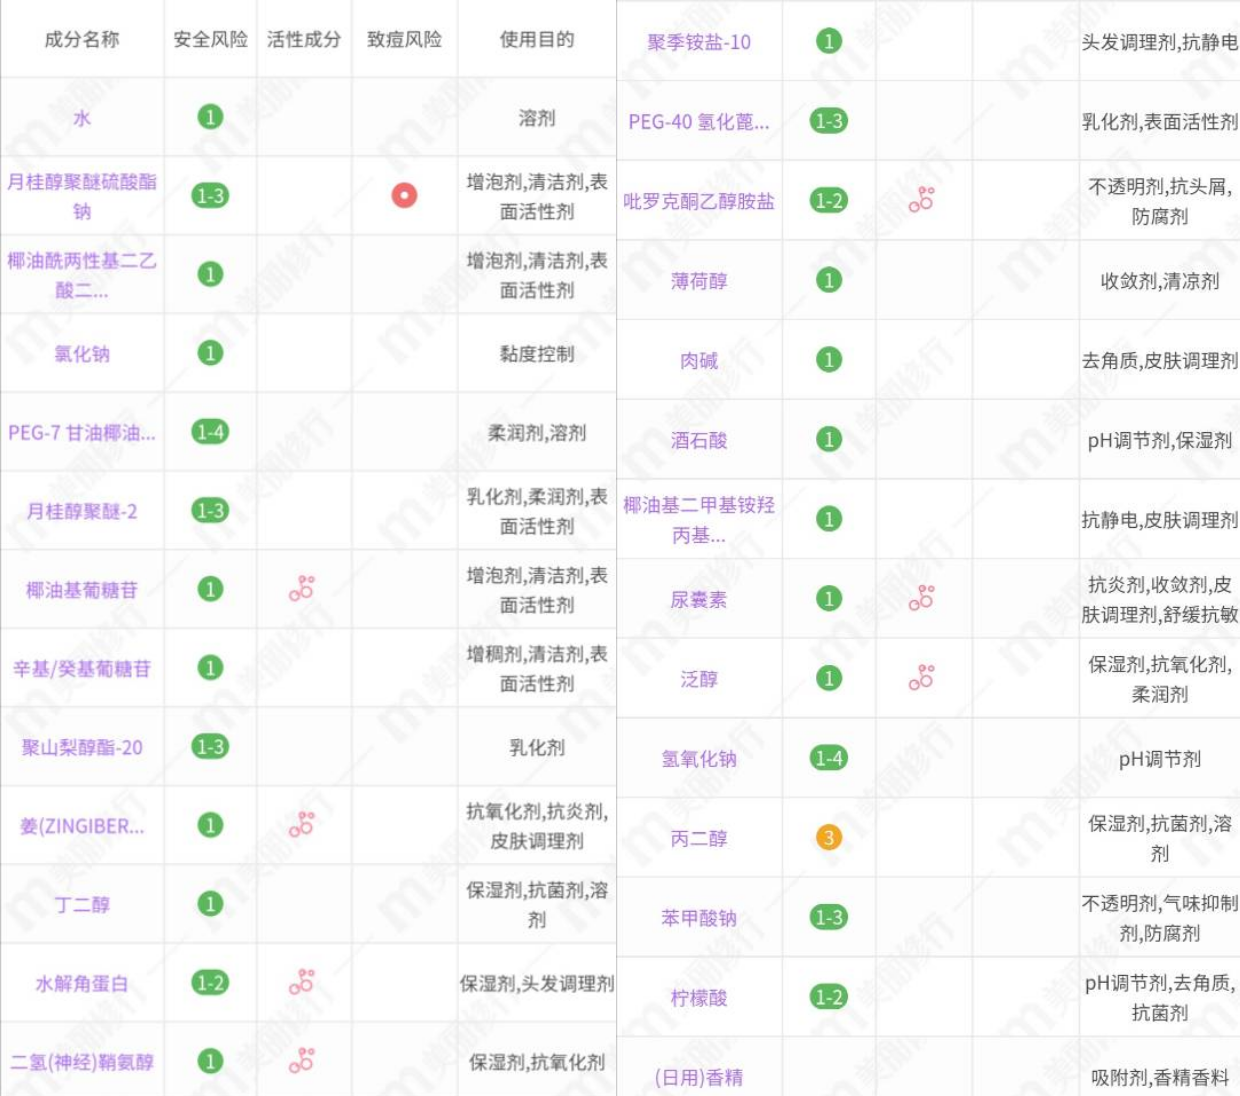Open the 丁二醇 ingredient link

tap(82, 905)
